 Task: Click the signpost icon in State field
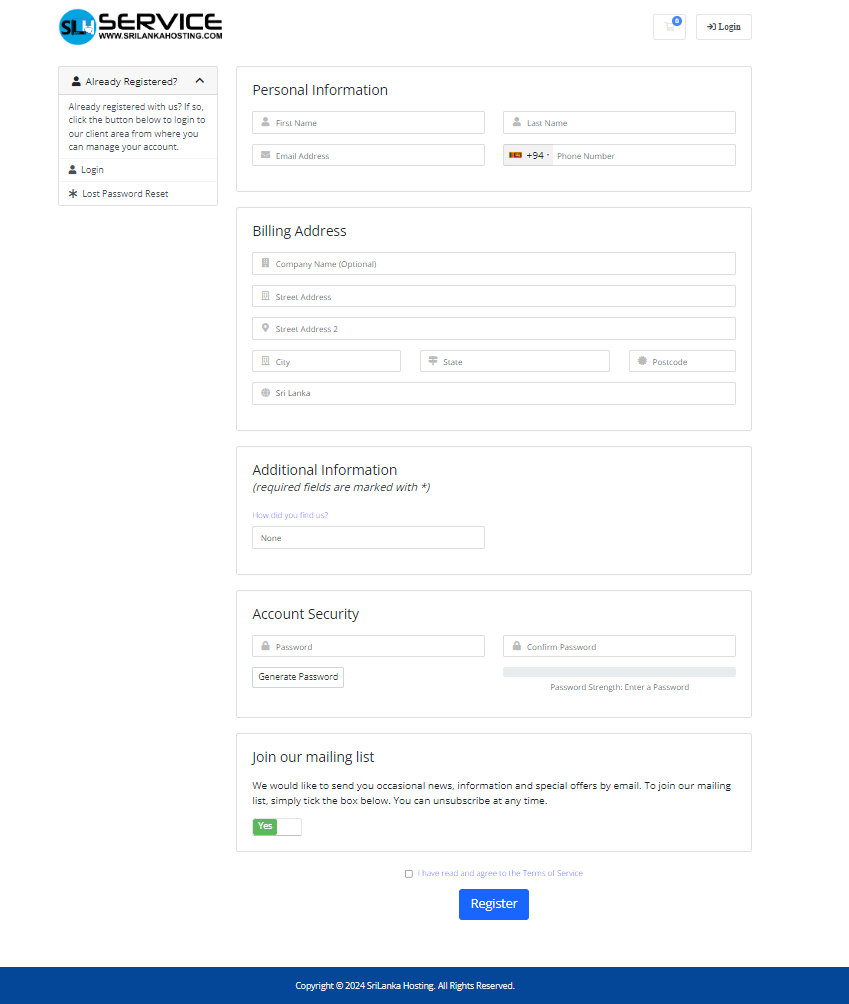[x=433, y=361]
